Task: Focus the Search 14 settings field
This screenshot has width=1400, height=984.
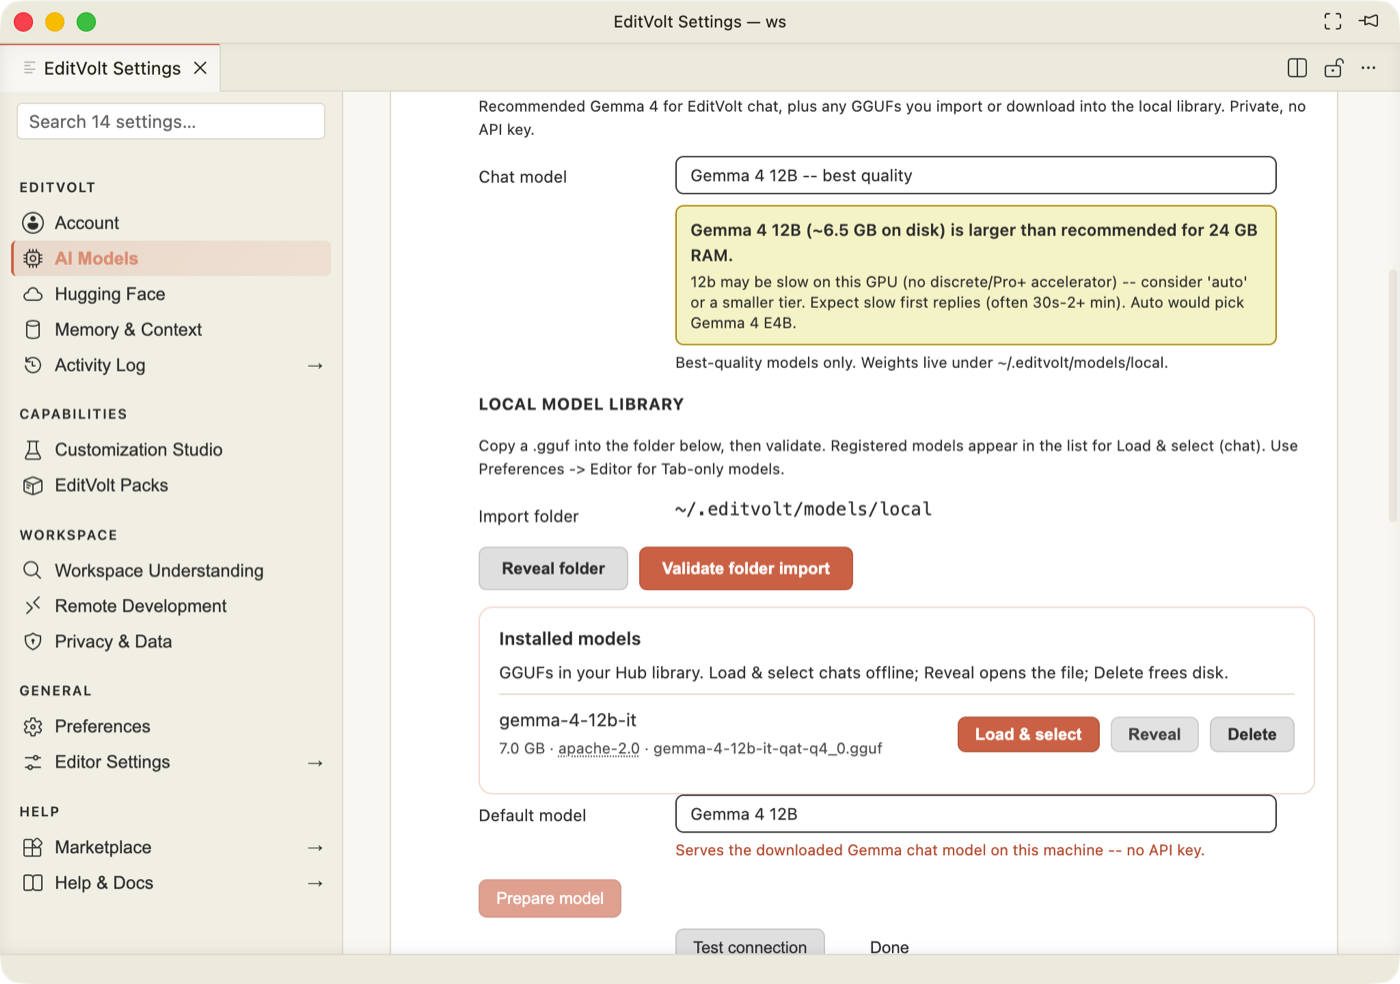Action: 171,121
